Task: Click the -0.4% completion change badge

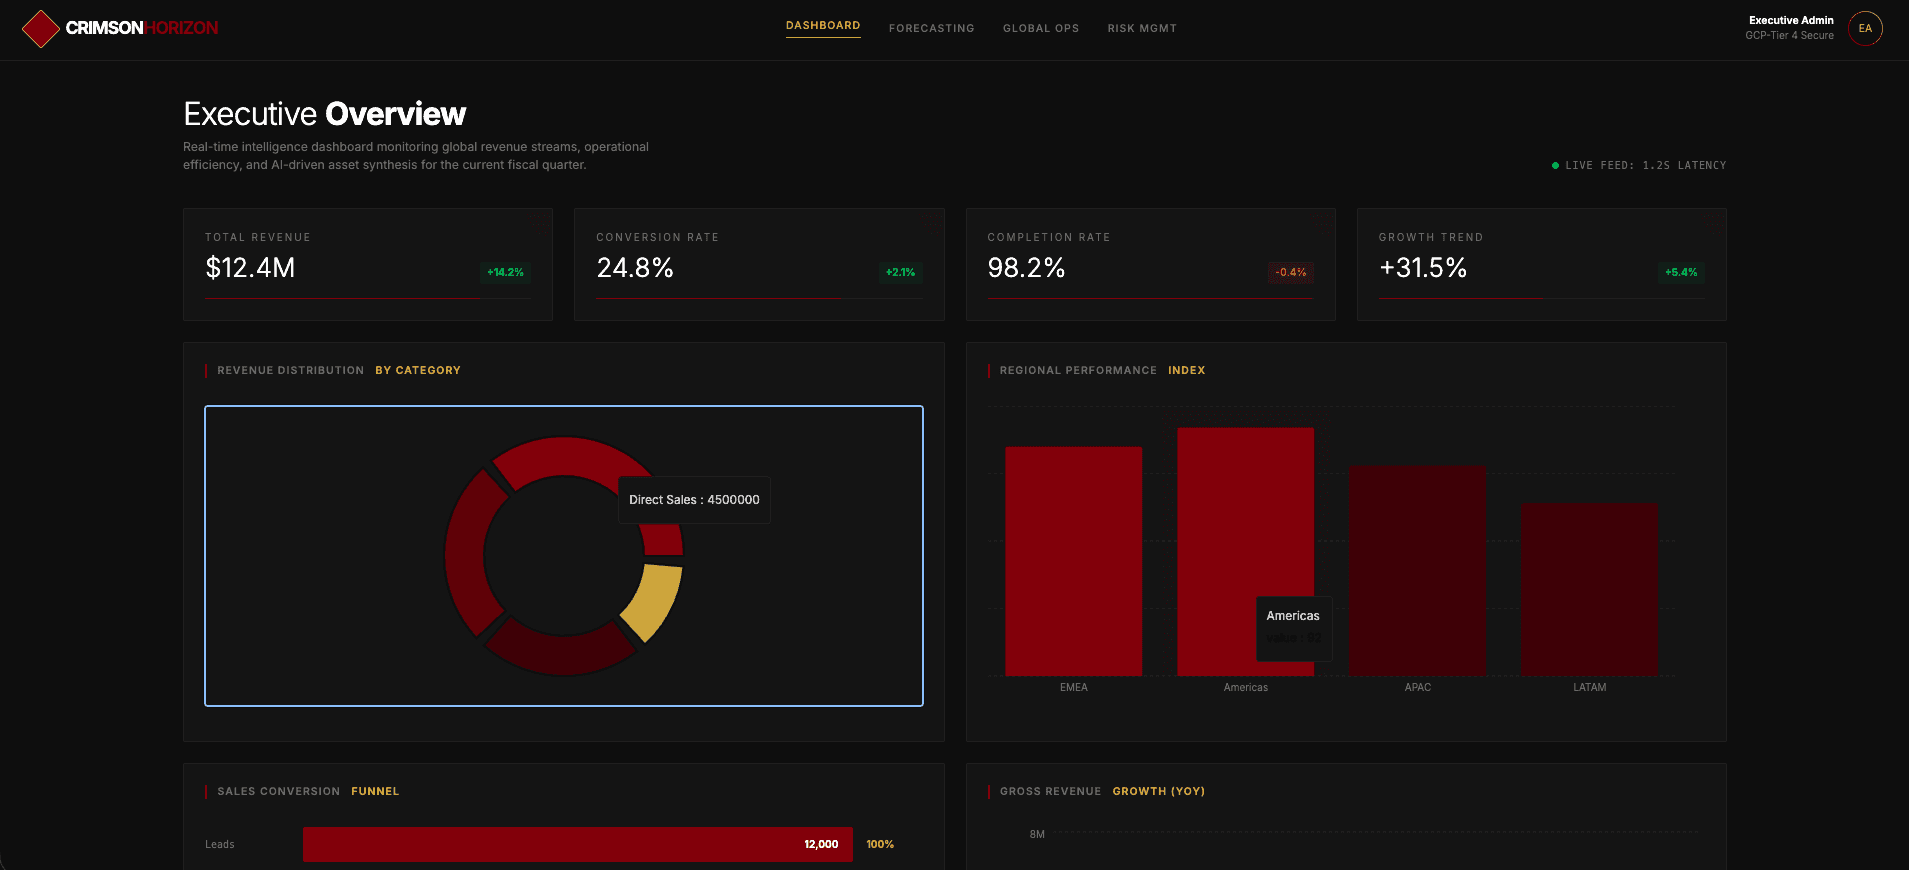Action: (1291, 272)
